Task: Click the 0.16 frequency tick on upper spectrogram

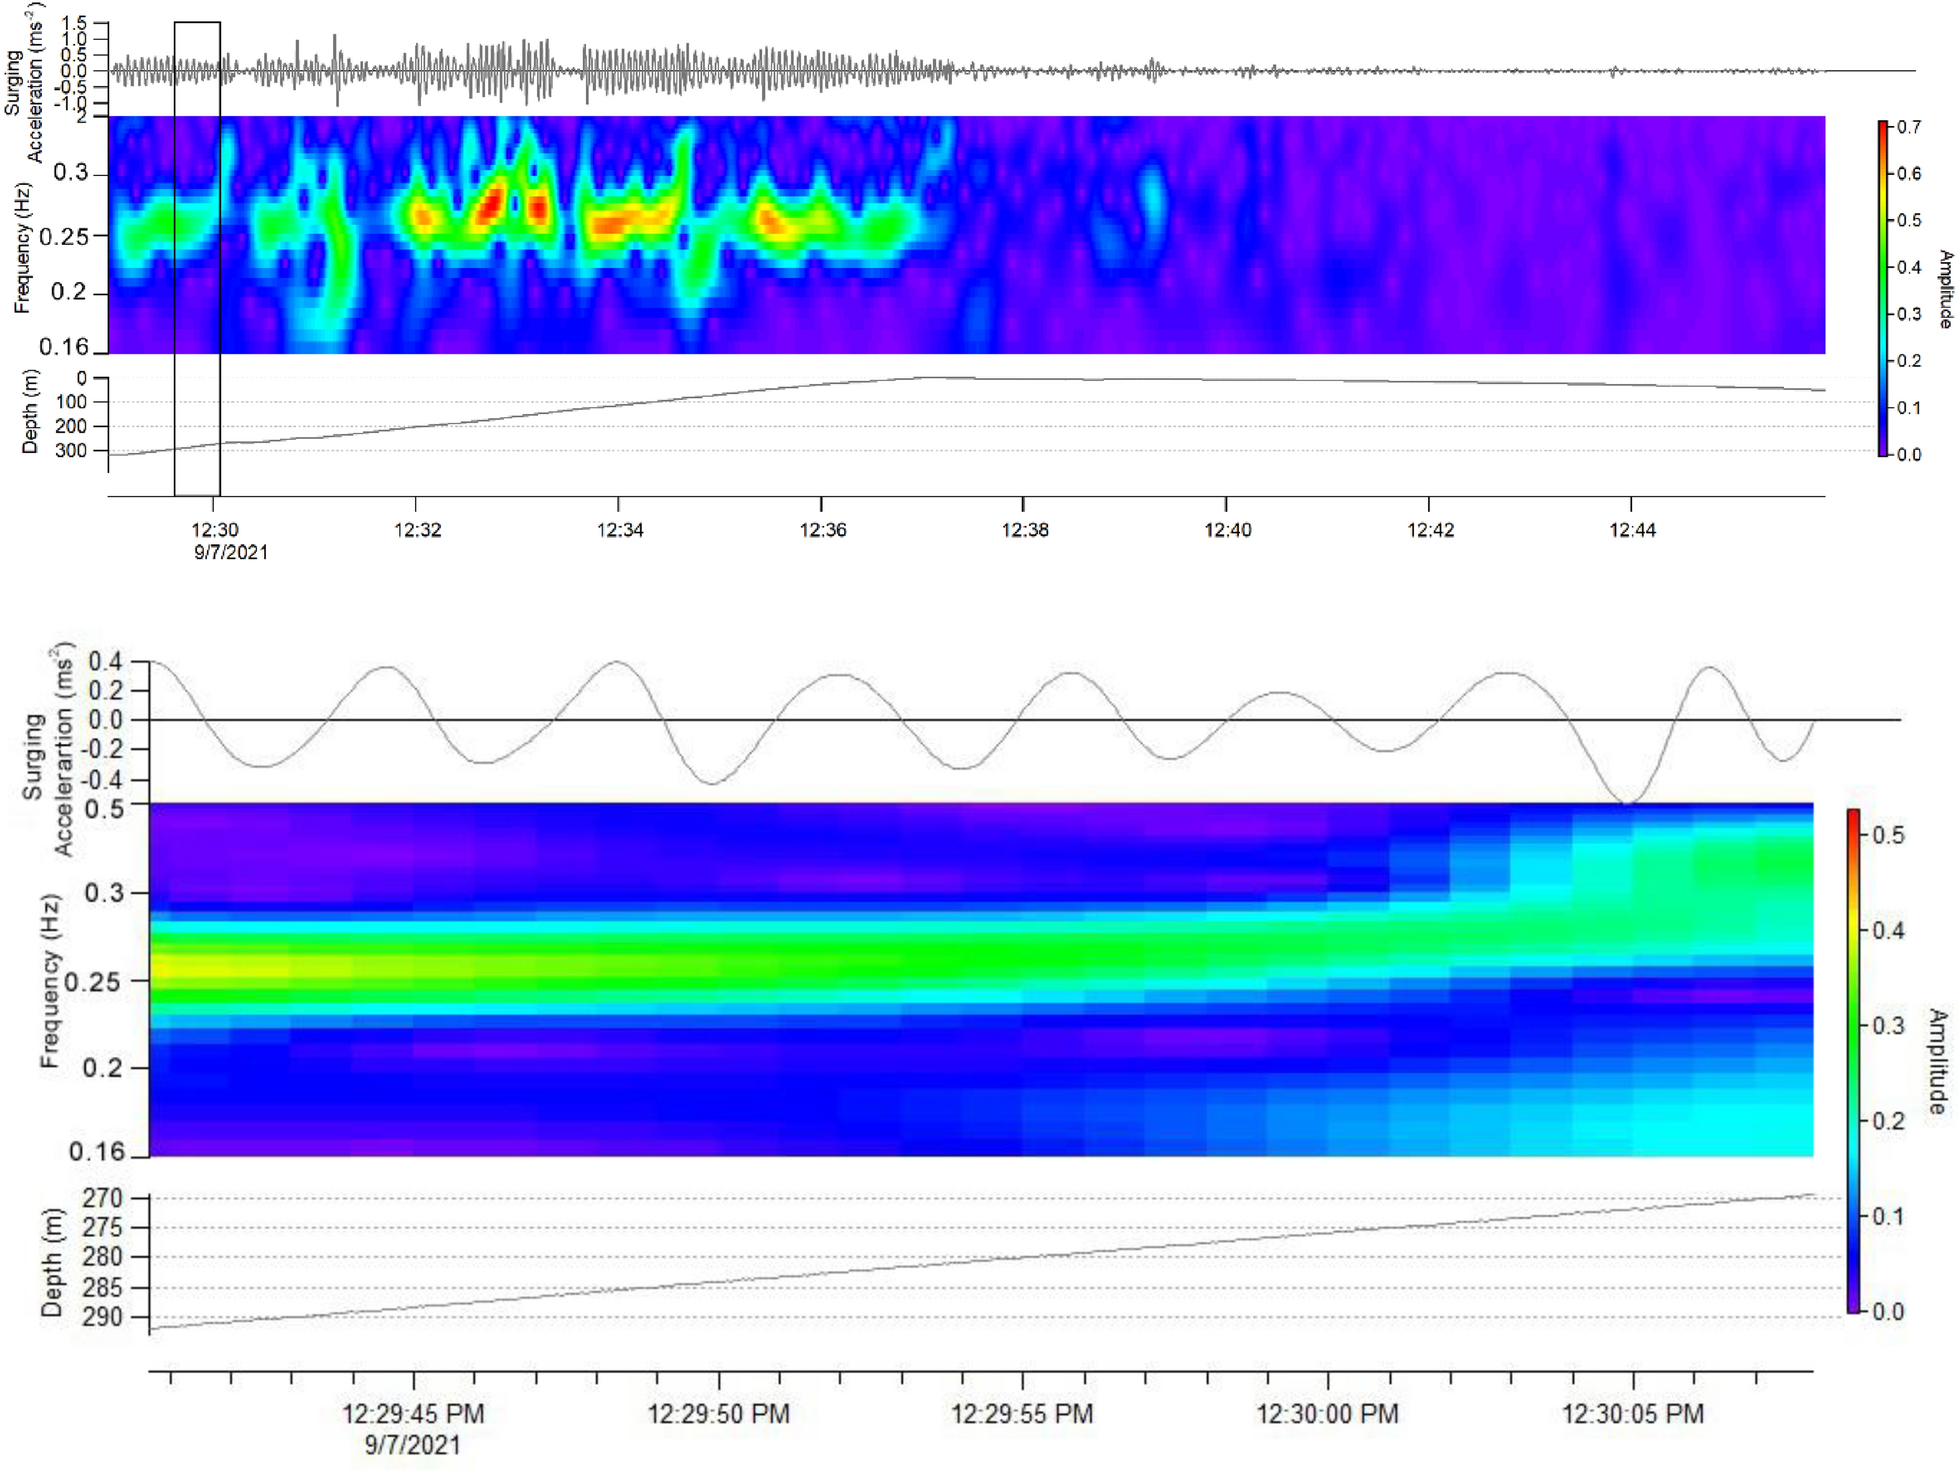Action: [x=64, y=347]
